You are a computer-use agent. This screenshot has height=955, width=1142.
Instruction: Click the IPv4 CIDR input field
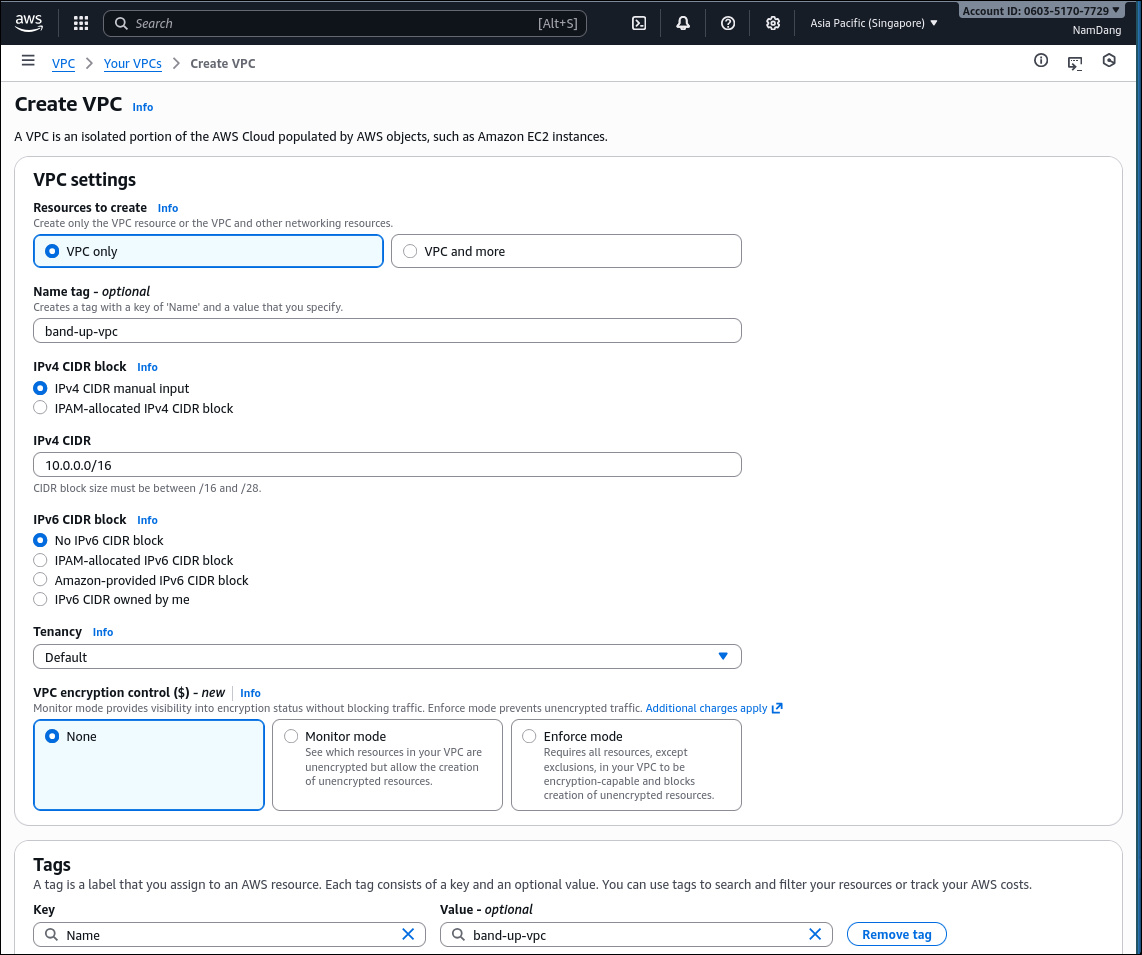(387, 465)
